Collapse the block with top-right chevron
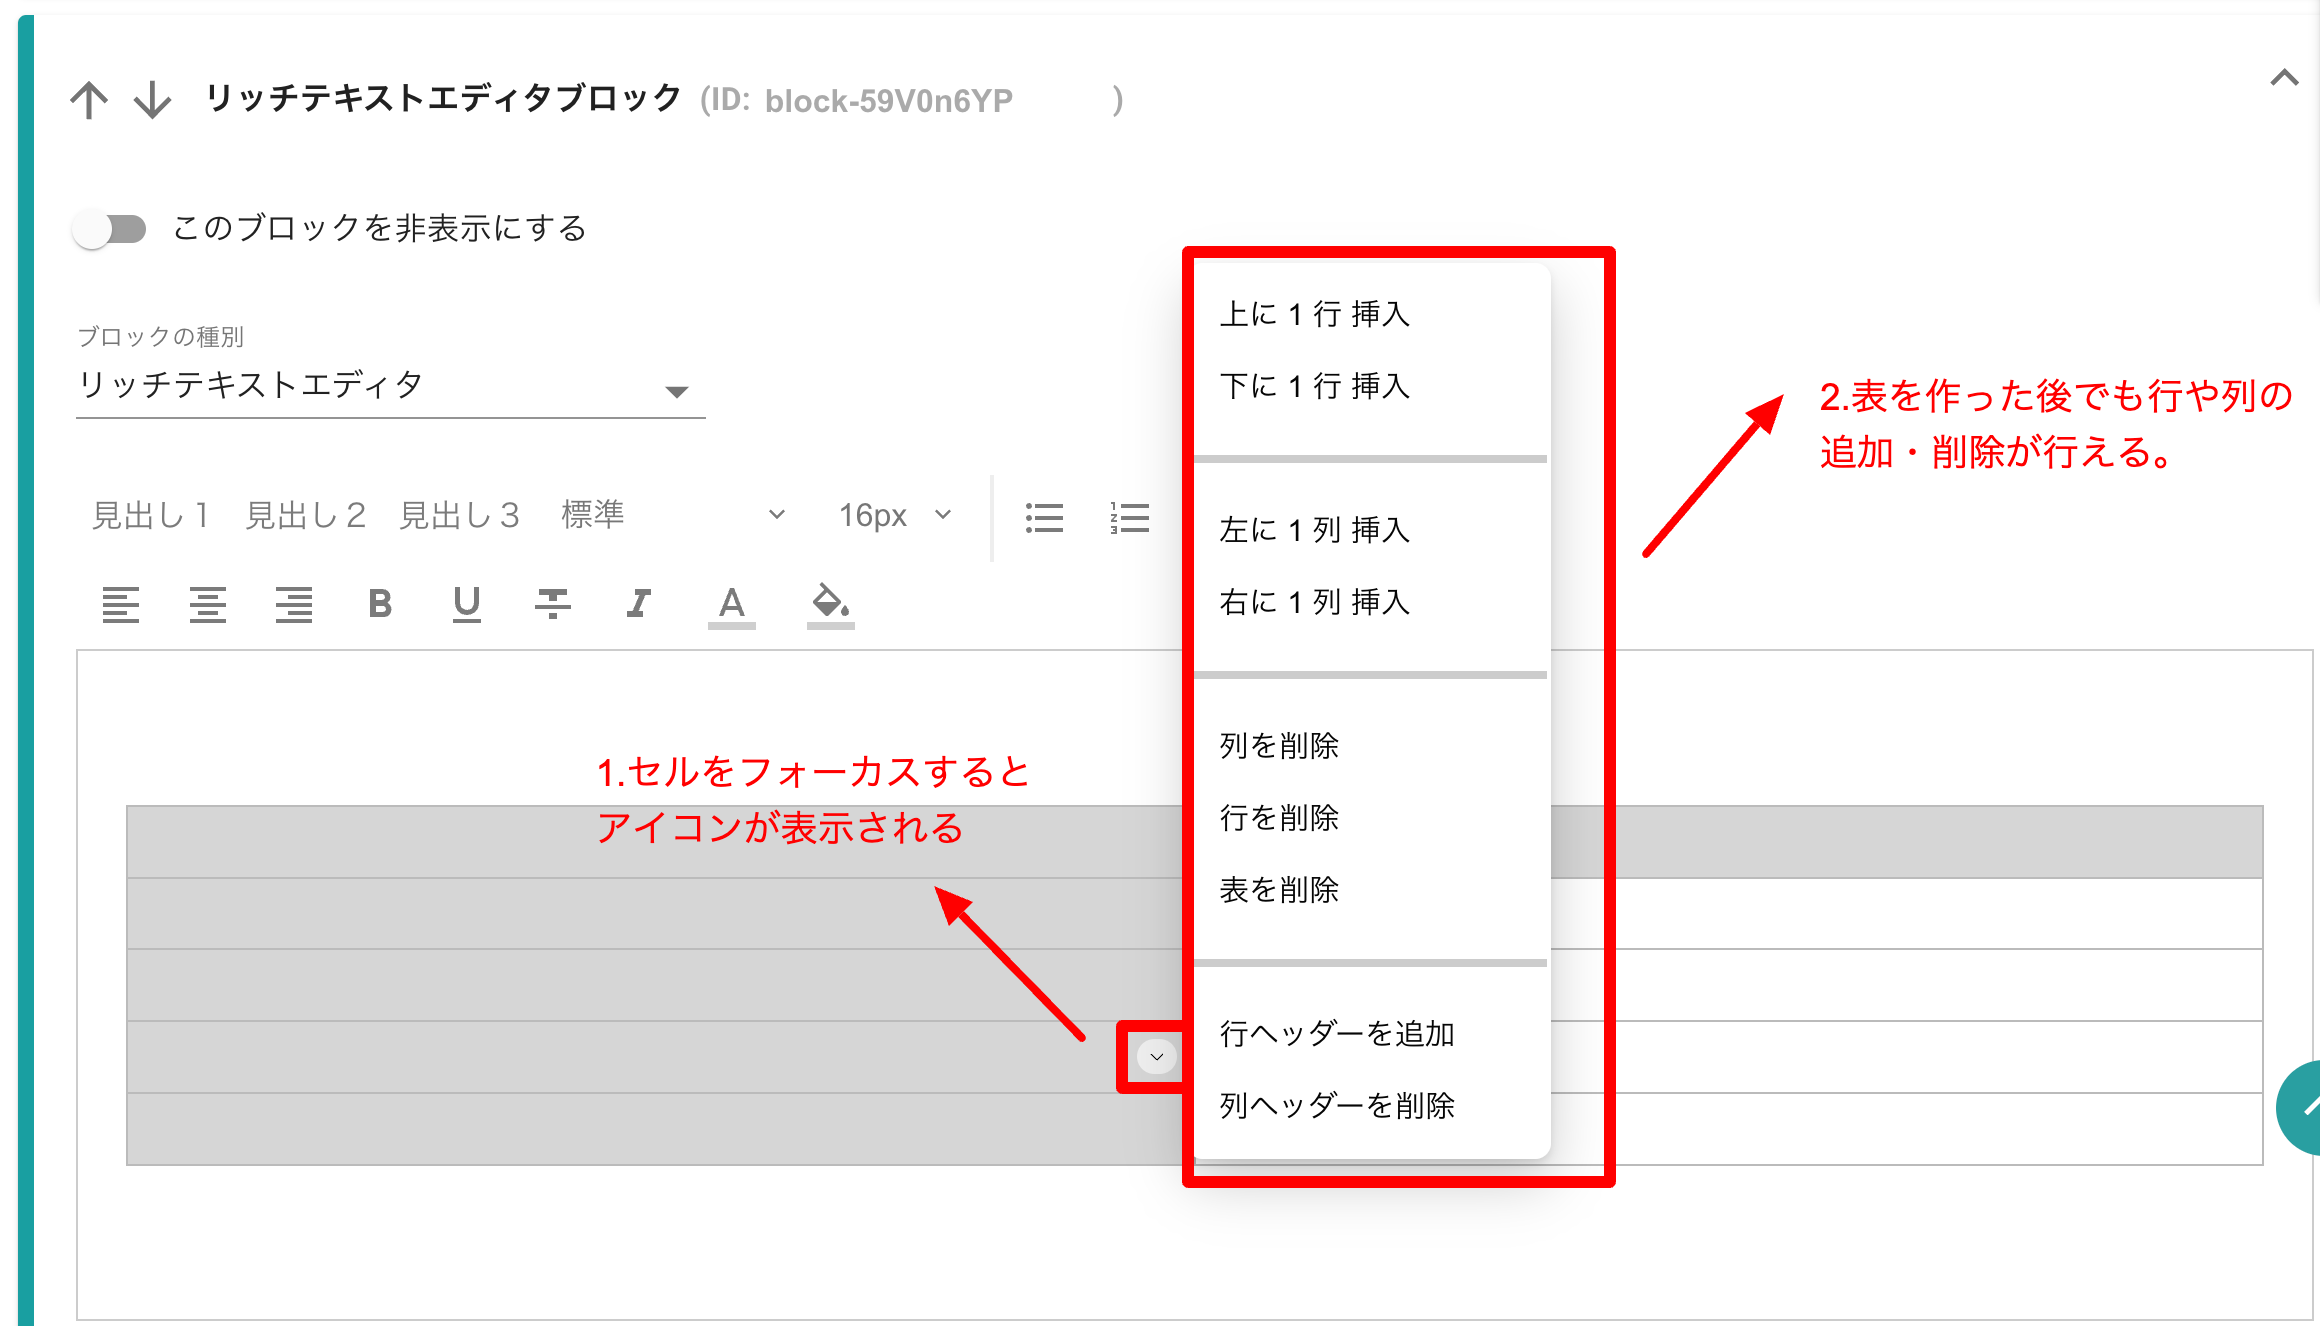The height and width of the screenshot is (1326, 2320). pos(2284,78)
